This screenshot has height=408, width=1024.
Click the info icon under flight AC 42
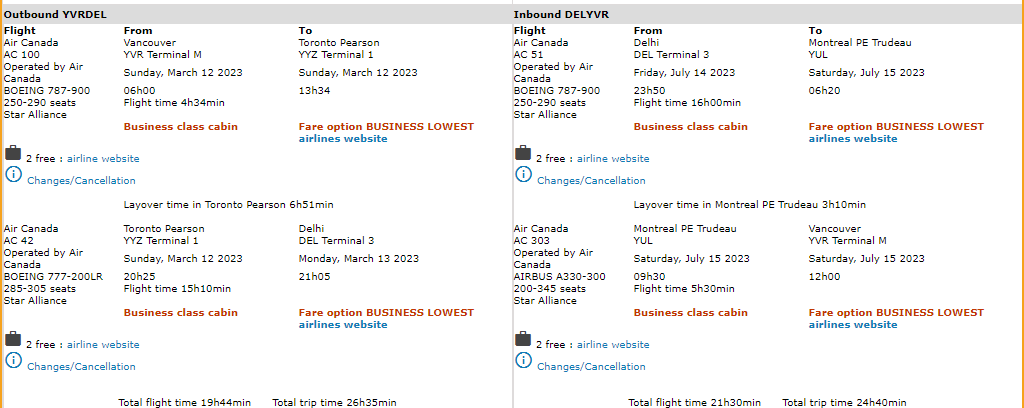[13, 361]
